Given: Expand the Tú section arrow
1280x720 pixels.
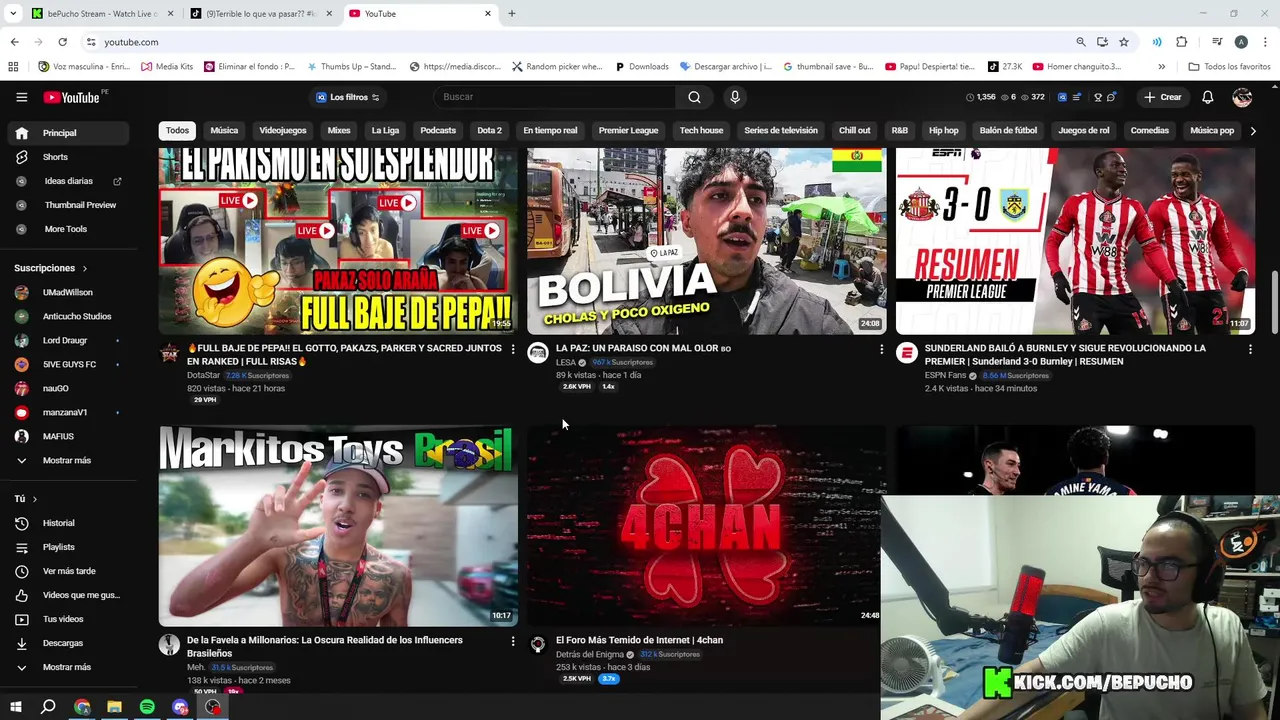Looking at the screenshot, I should 35,498.
